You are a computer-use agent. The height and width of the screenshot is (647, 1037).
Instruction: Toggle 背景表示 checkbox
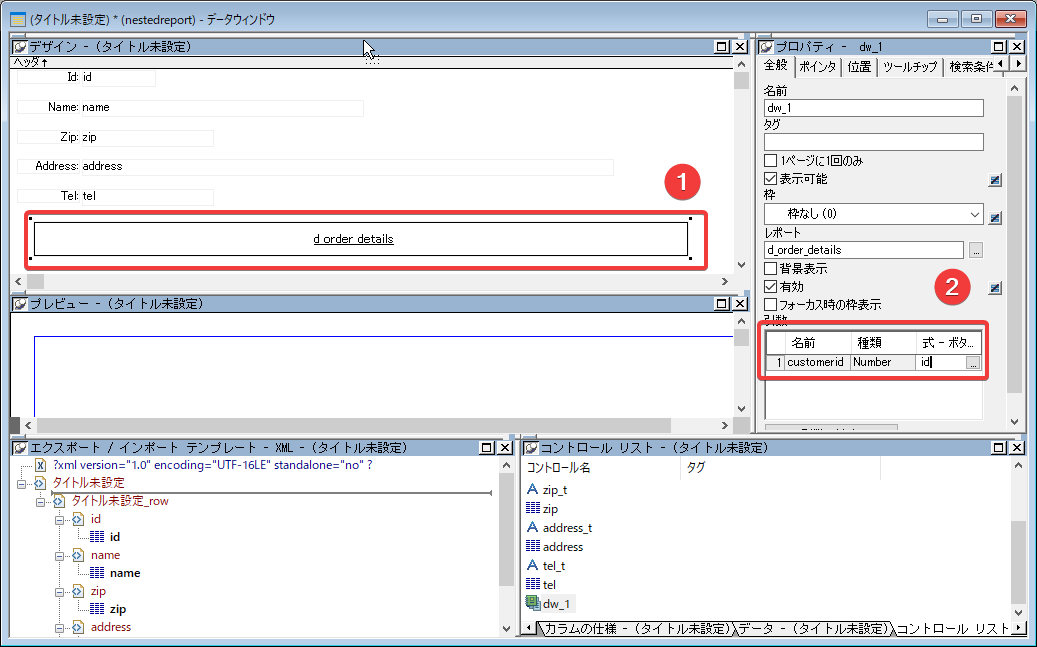(x=770, y=269)
